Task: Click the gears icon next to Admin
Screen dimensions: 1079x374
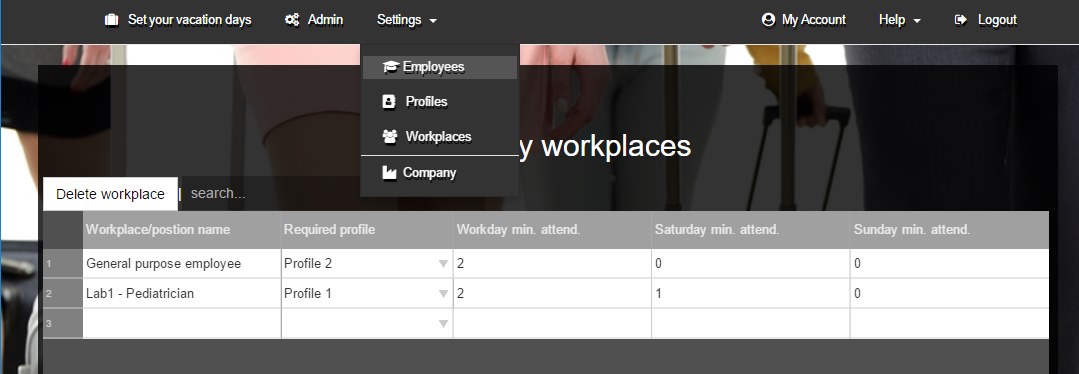Action: click(292, 20)
